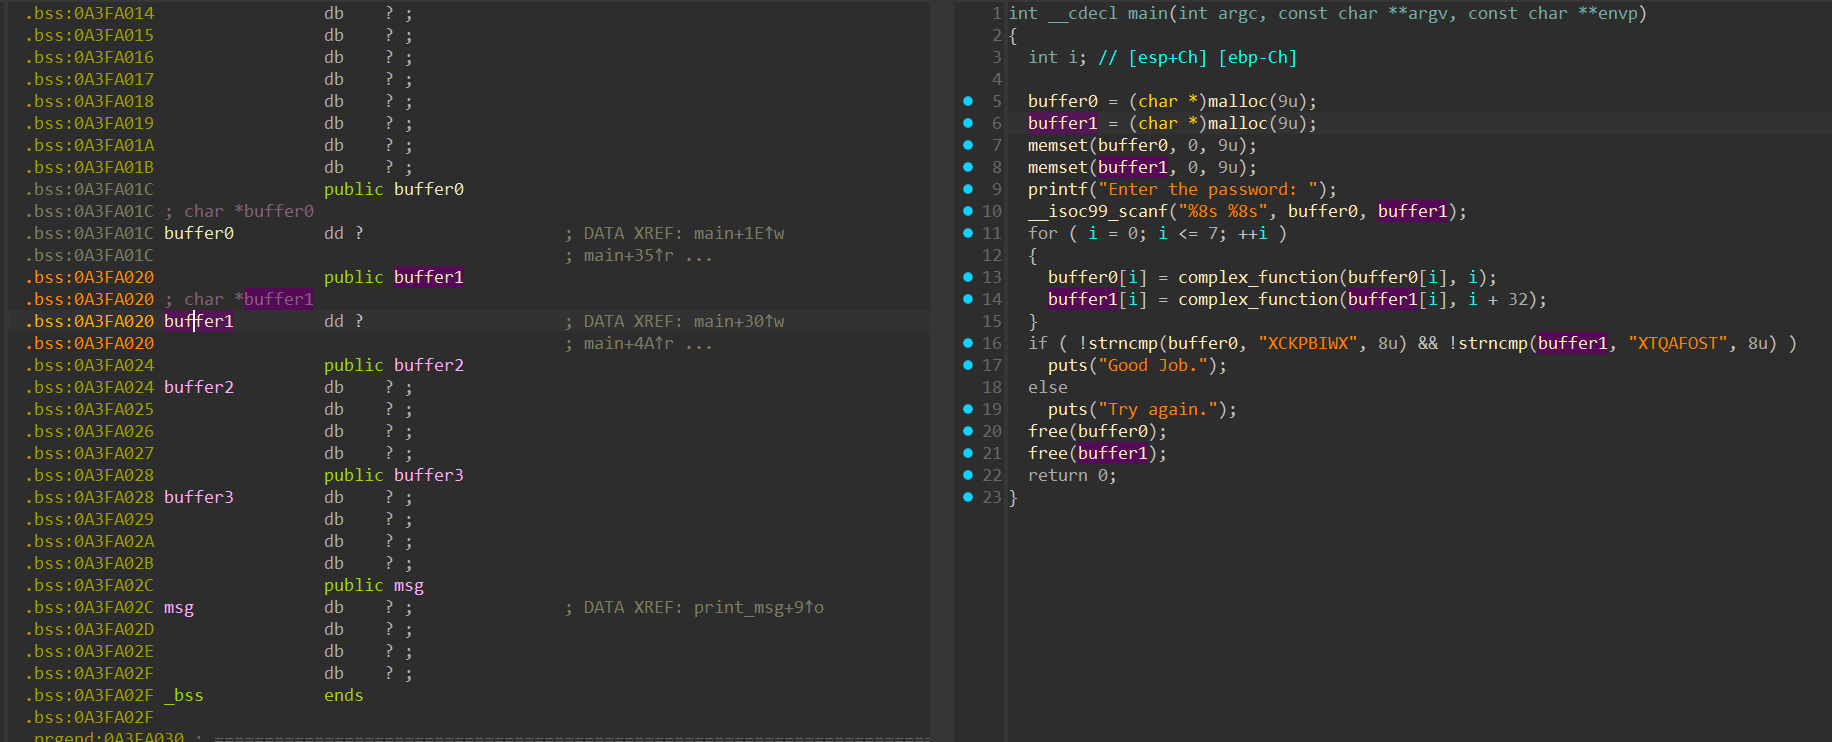Viewport: 1832px width, 742px height.
Task: Click 'complex_function' on pseudocode line 13
Action: (x=1258, y=277)
